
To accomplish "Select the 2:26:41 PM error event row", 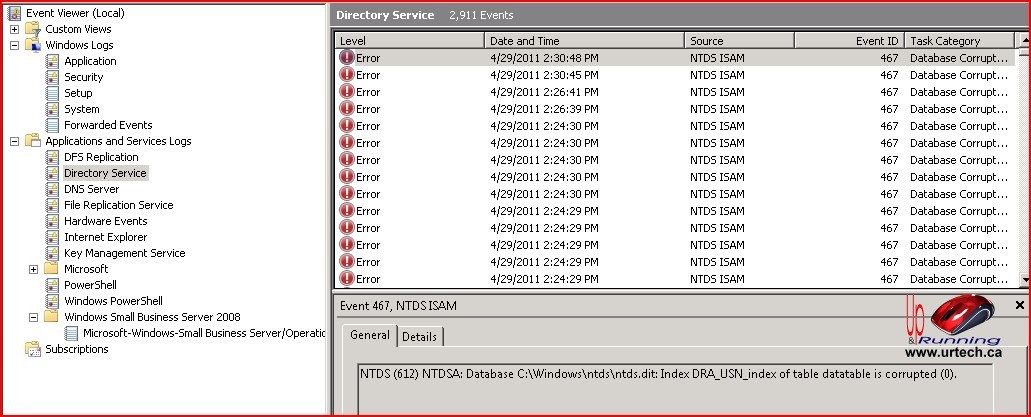I will (x=600, y=92).
